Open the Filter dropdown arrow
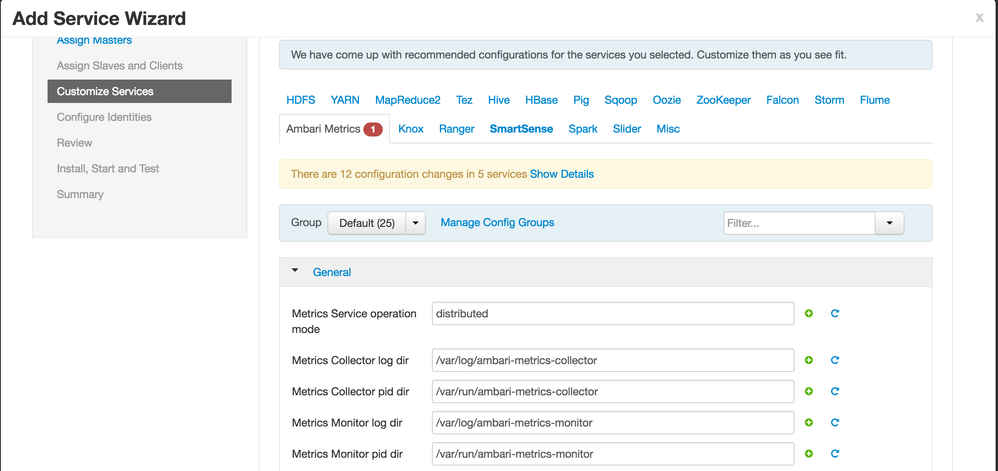 889,223
